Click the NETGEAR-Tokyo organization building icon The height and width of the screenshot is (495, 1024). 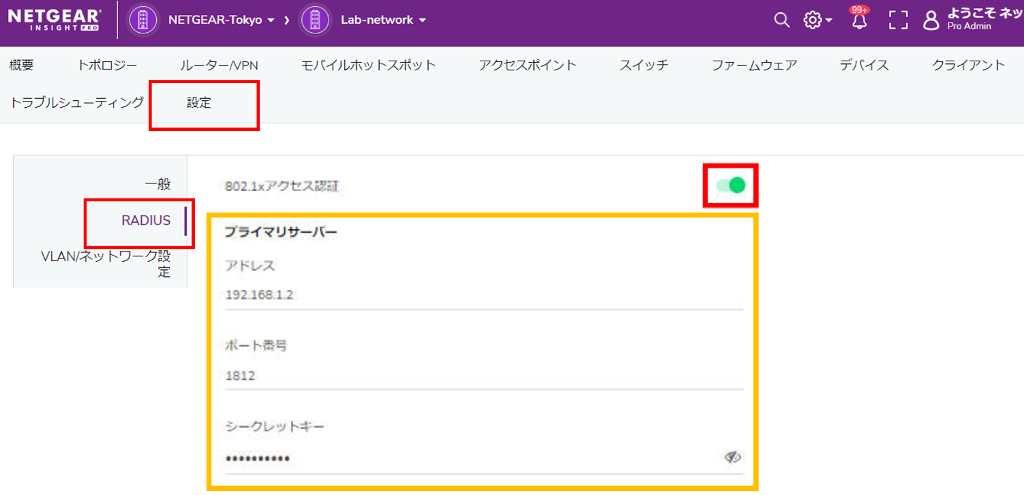coord(143,20)
